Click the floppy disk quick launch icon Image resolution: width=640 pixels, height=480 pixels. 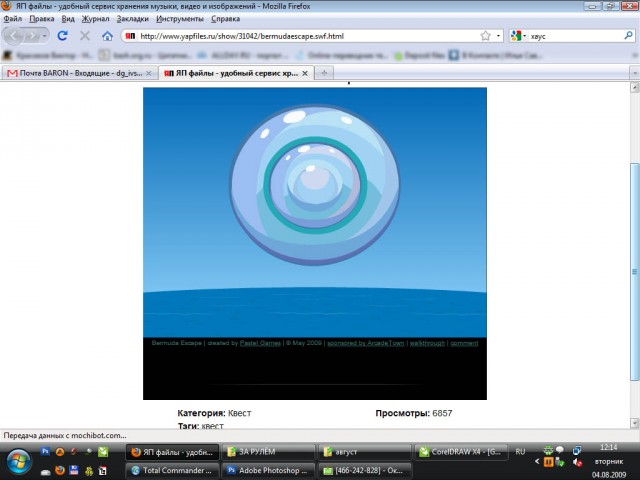coord(74,470)
